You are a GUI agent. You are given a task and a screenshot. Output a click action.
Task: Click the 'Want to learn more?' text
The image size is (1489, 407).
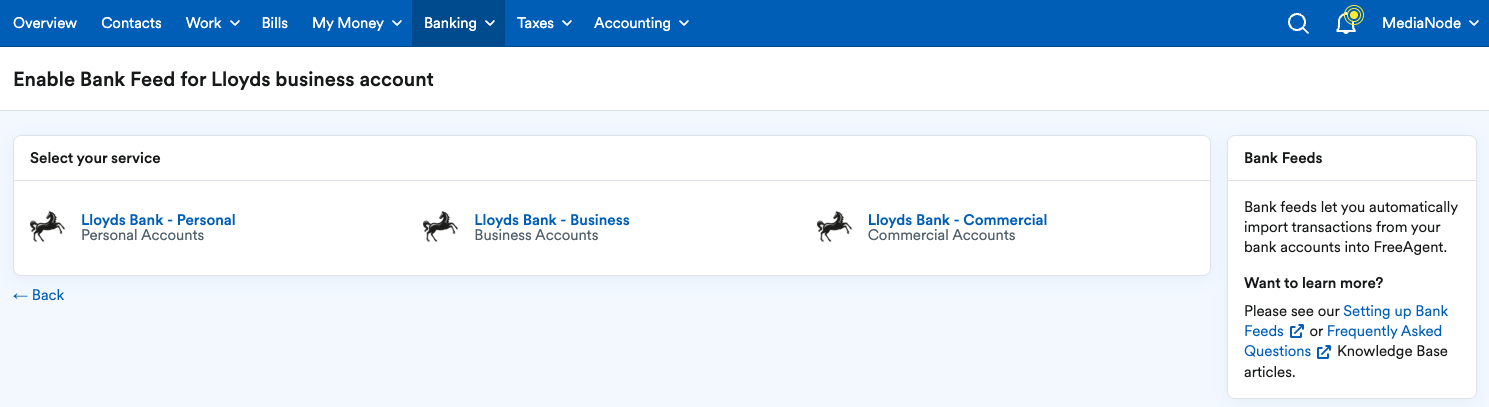(x=1313, y=283)
